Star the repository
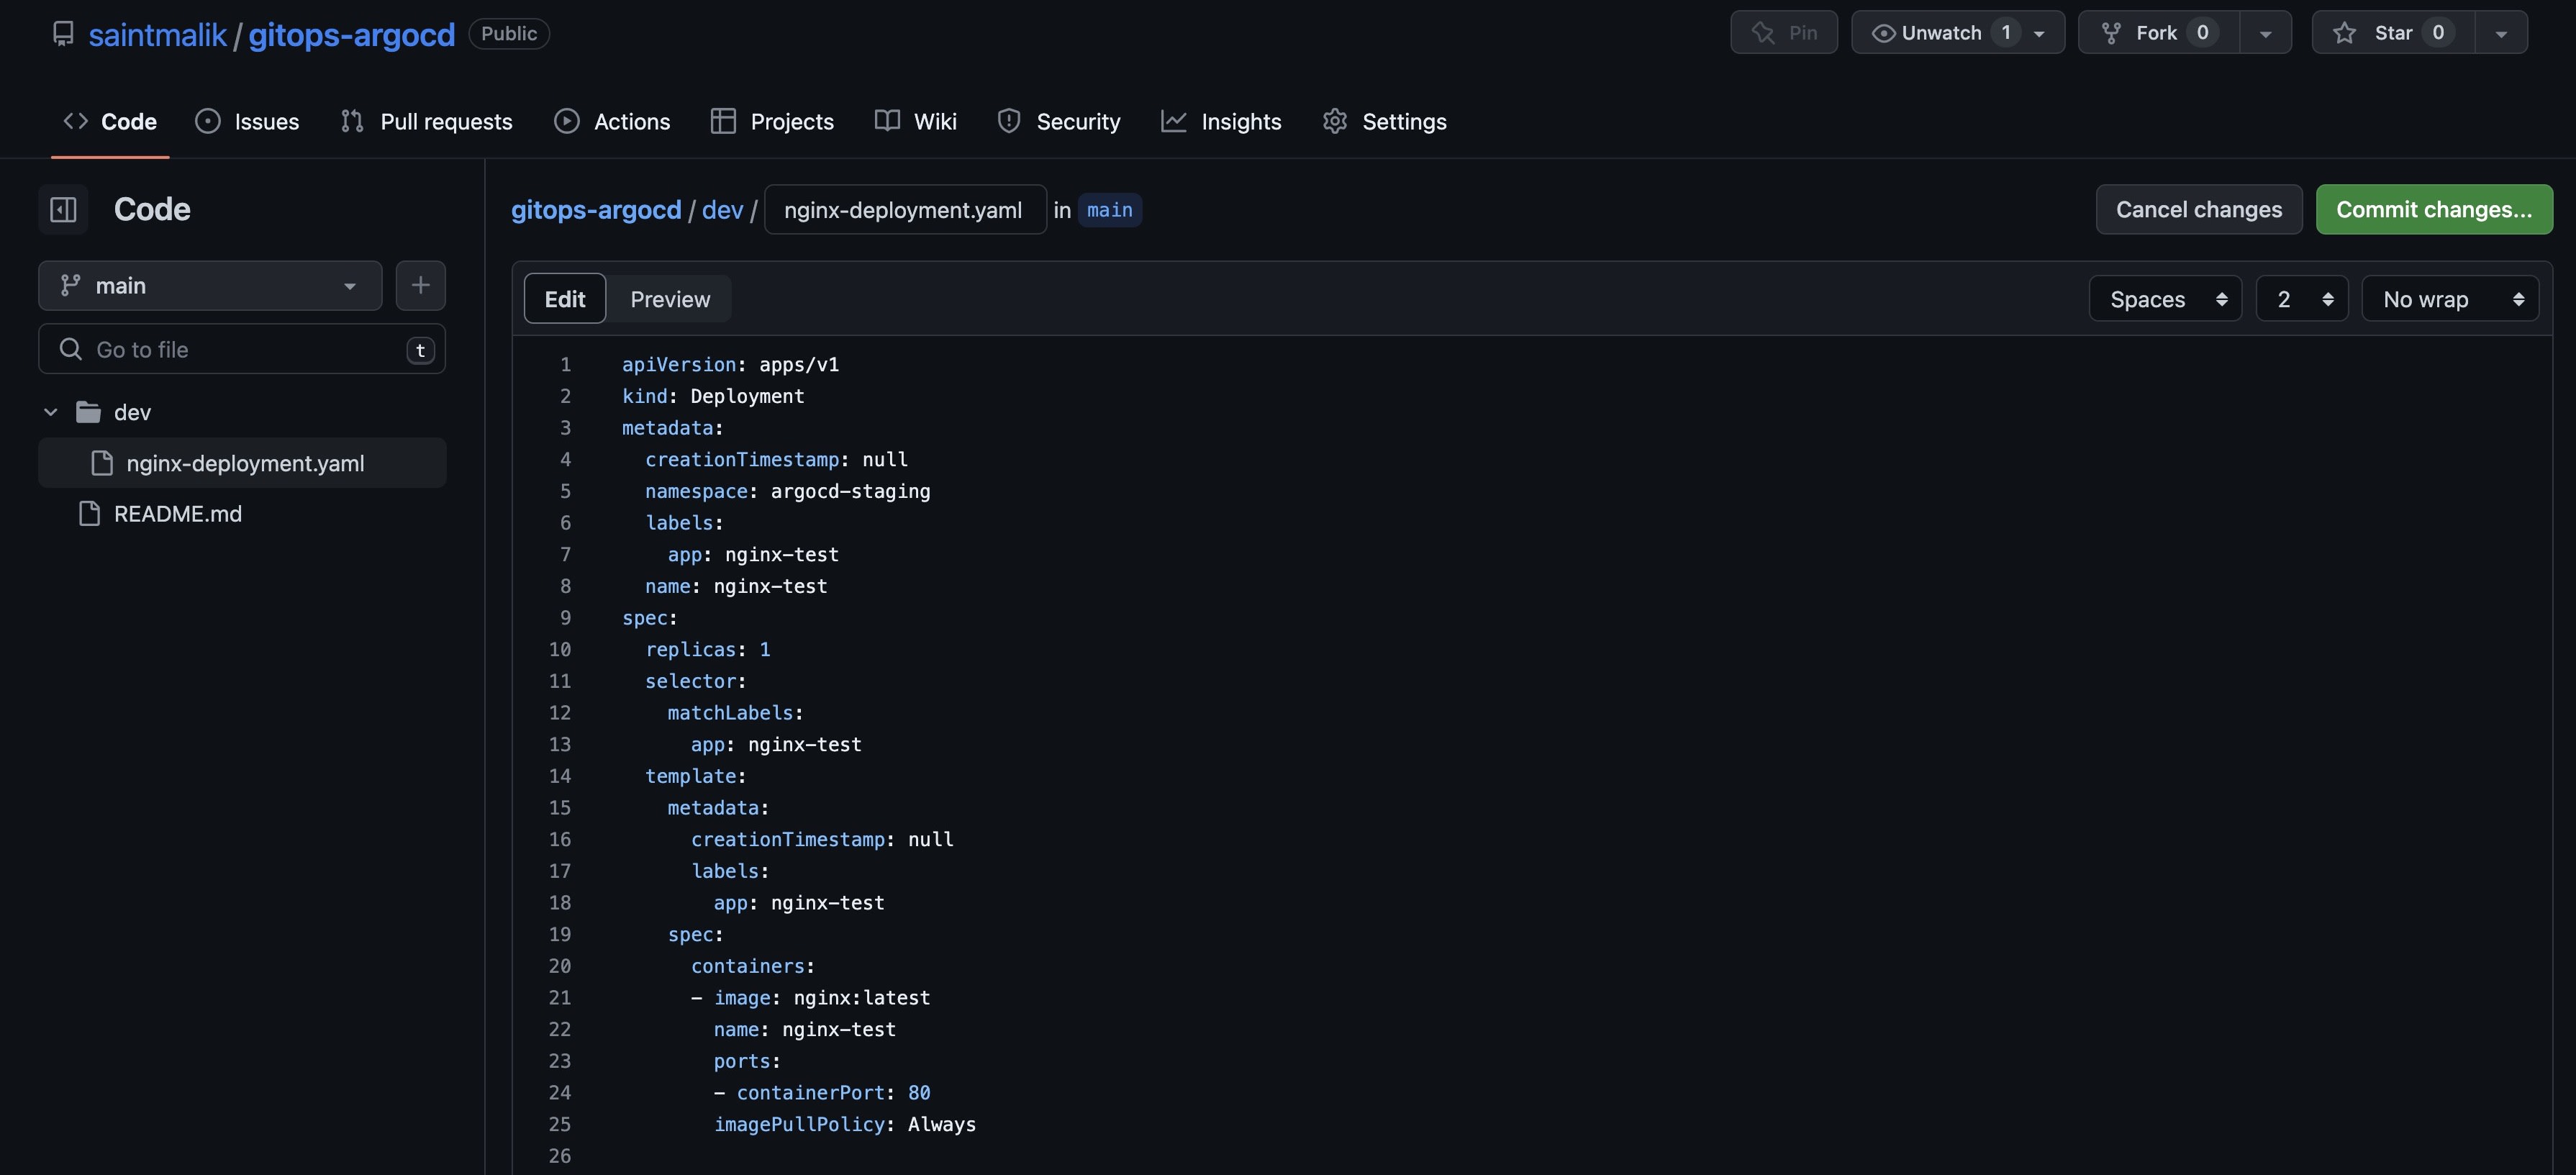The height and width of the screenshot is (1175, 2576). tap(2393, 32)
